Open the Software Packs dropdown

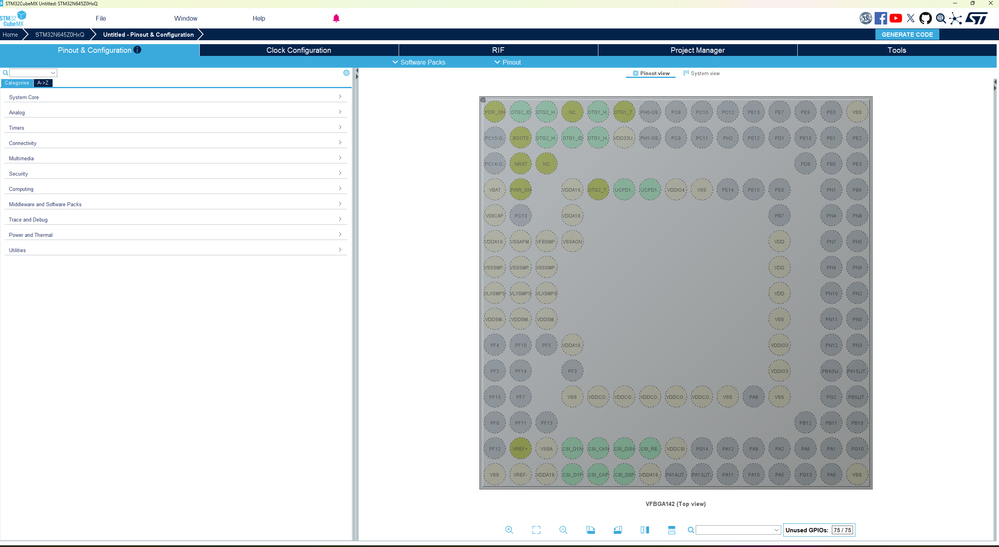coord(419,62)
